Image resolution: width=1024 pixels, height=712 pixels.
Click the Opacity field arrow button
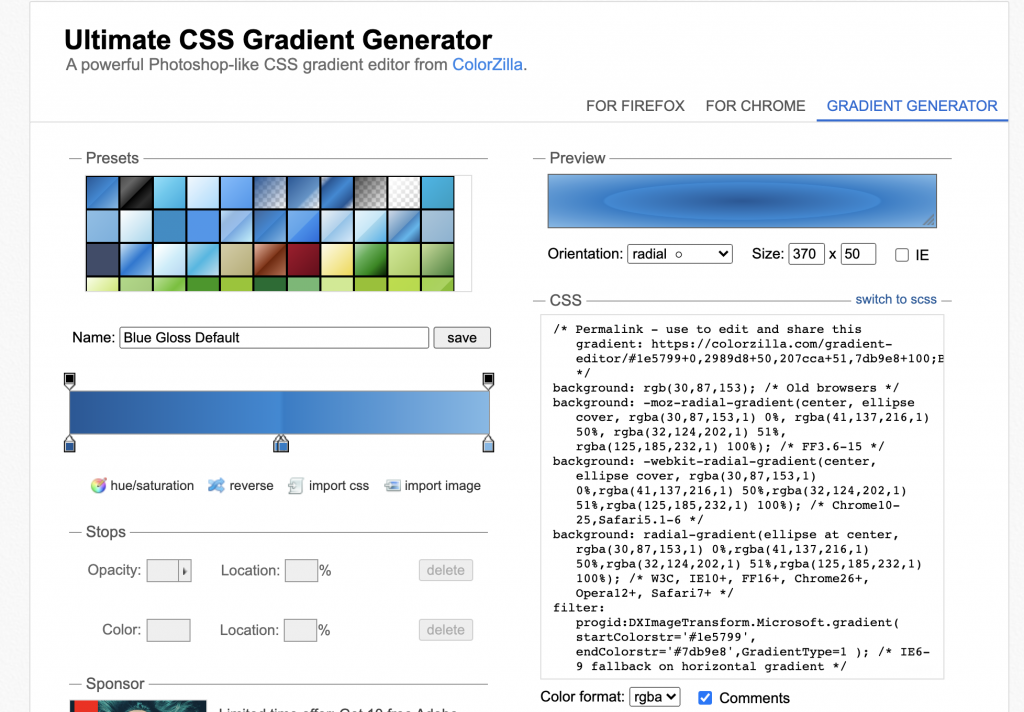[185, 571]
